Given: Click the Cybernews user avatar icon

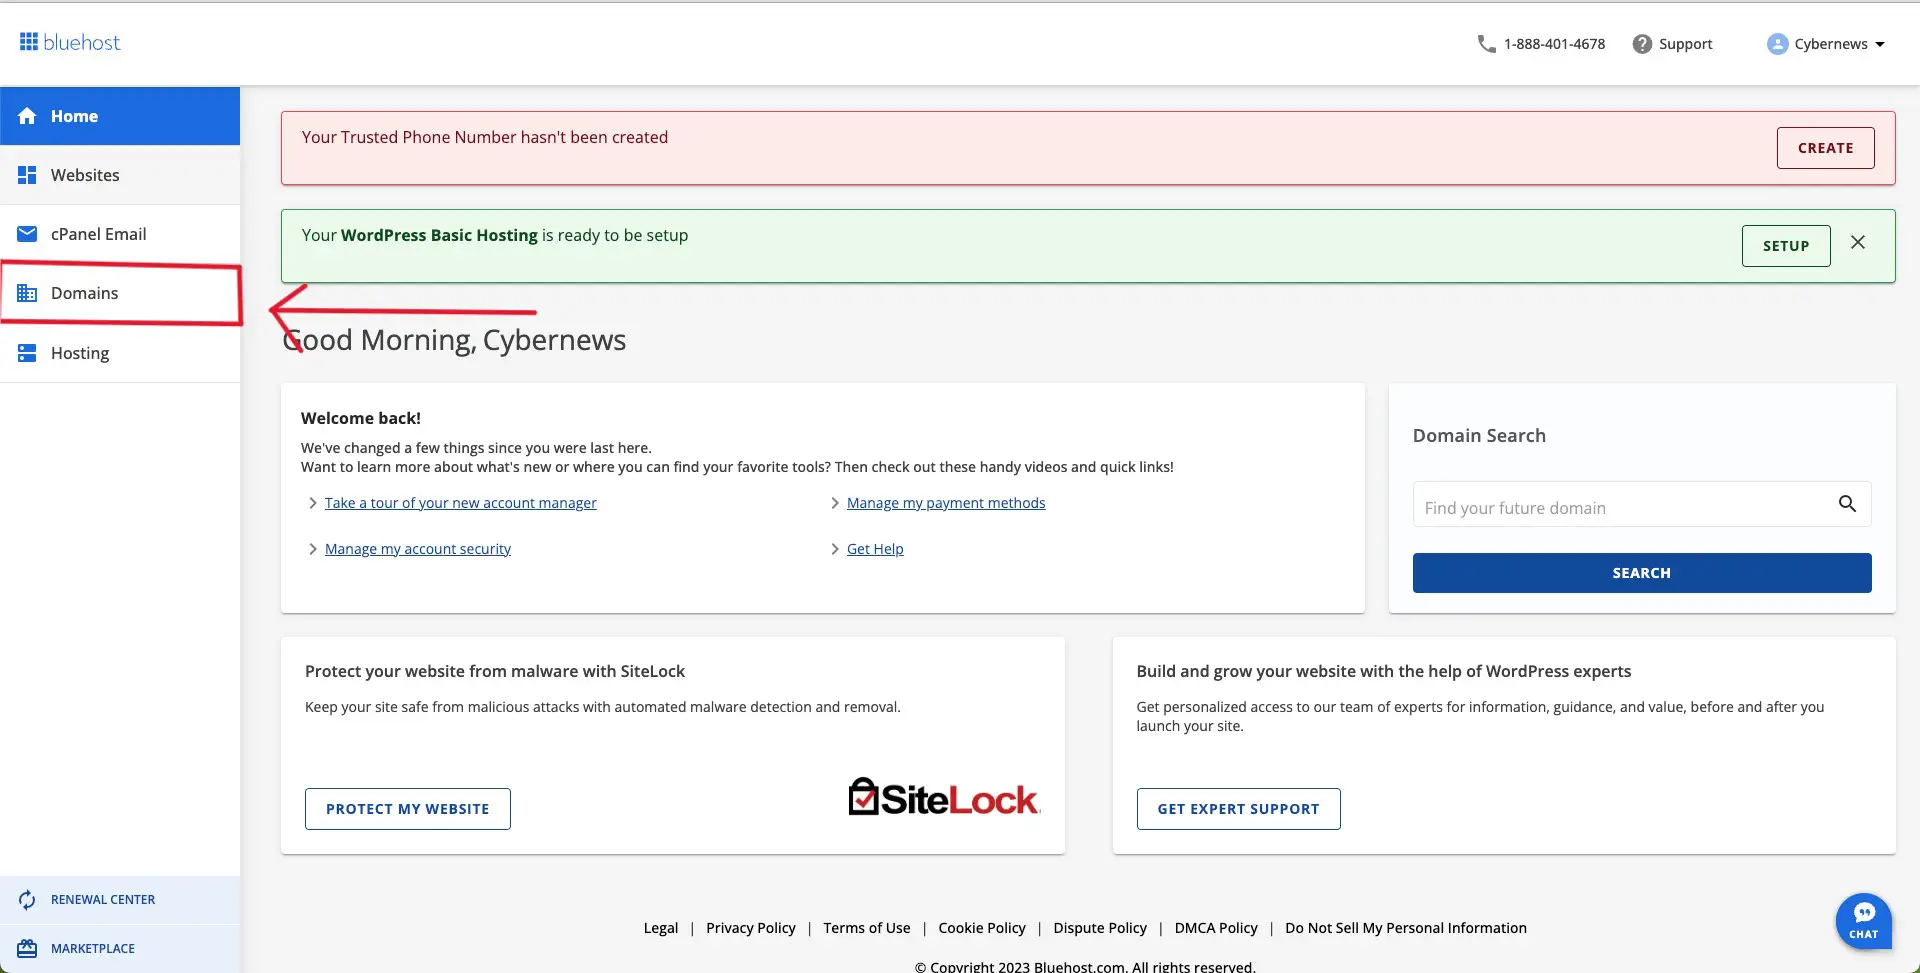Looking at the screenshot, I should (1777, 44).
